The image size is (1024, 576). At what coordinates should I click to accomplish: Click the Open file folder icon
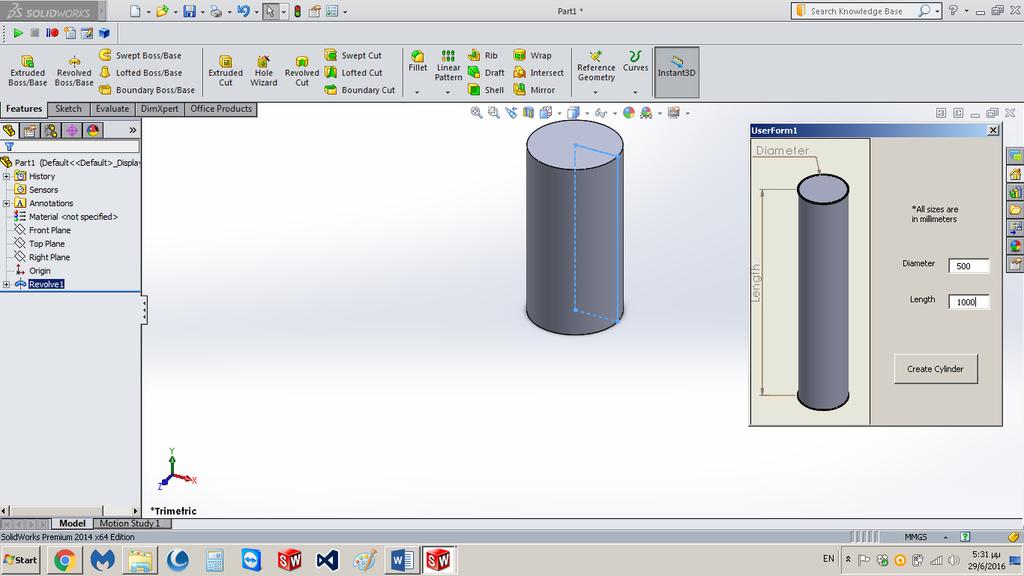[x=162, y=11]
